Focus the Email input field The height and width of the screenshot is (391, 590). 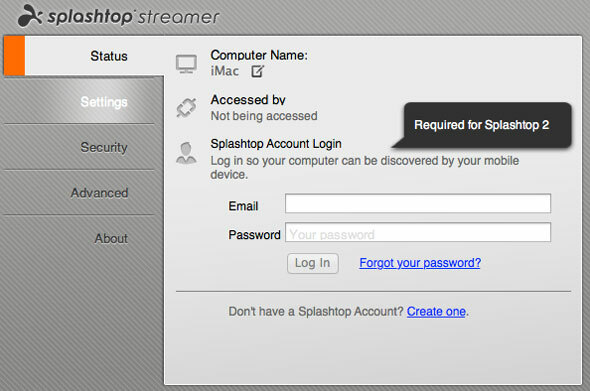coord(418,203)
